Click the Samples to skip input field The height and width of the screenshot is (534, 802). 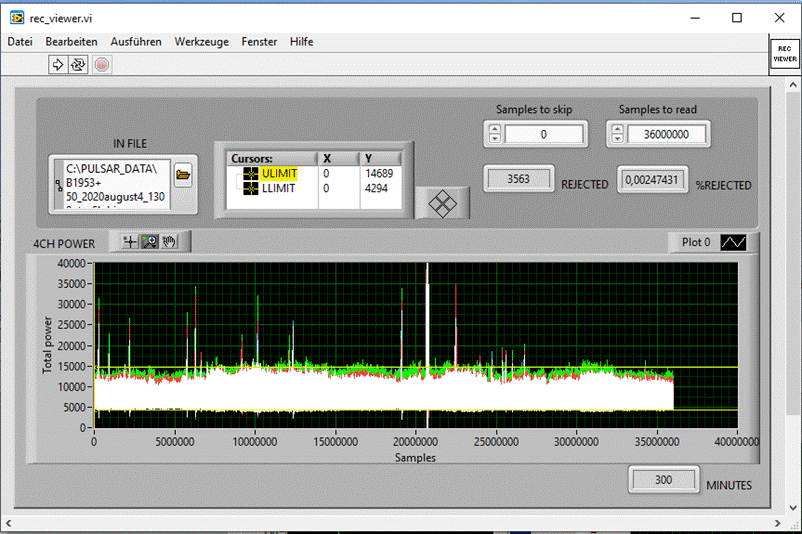[x=544, y=134]
